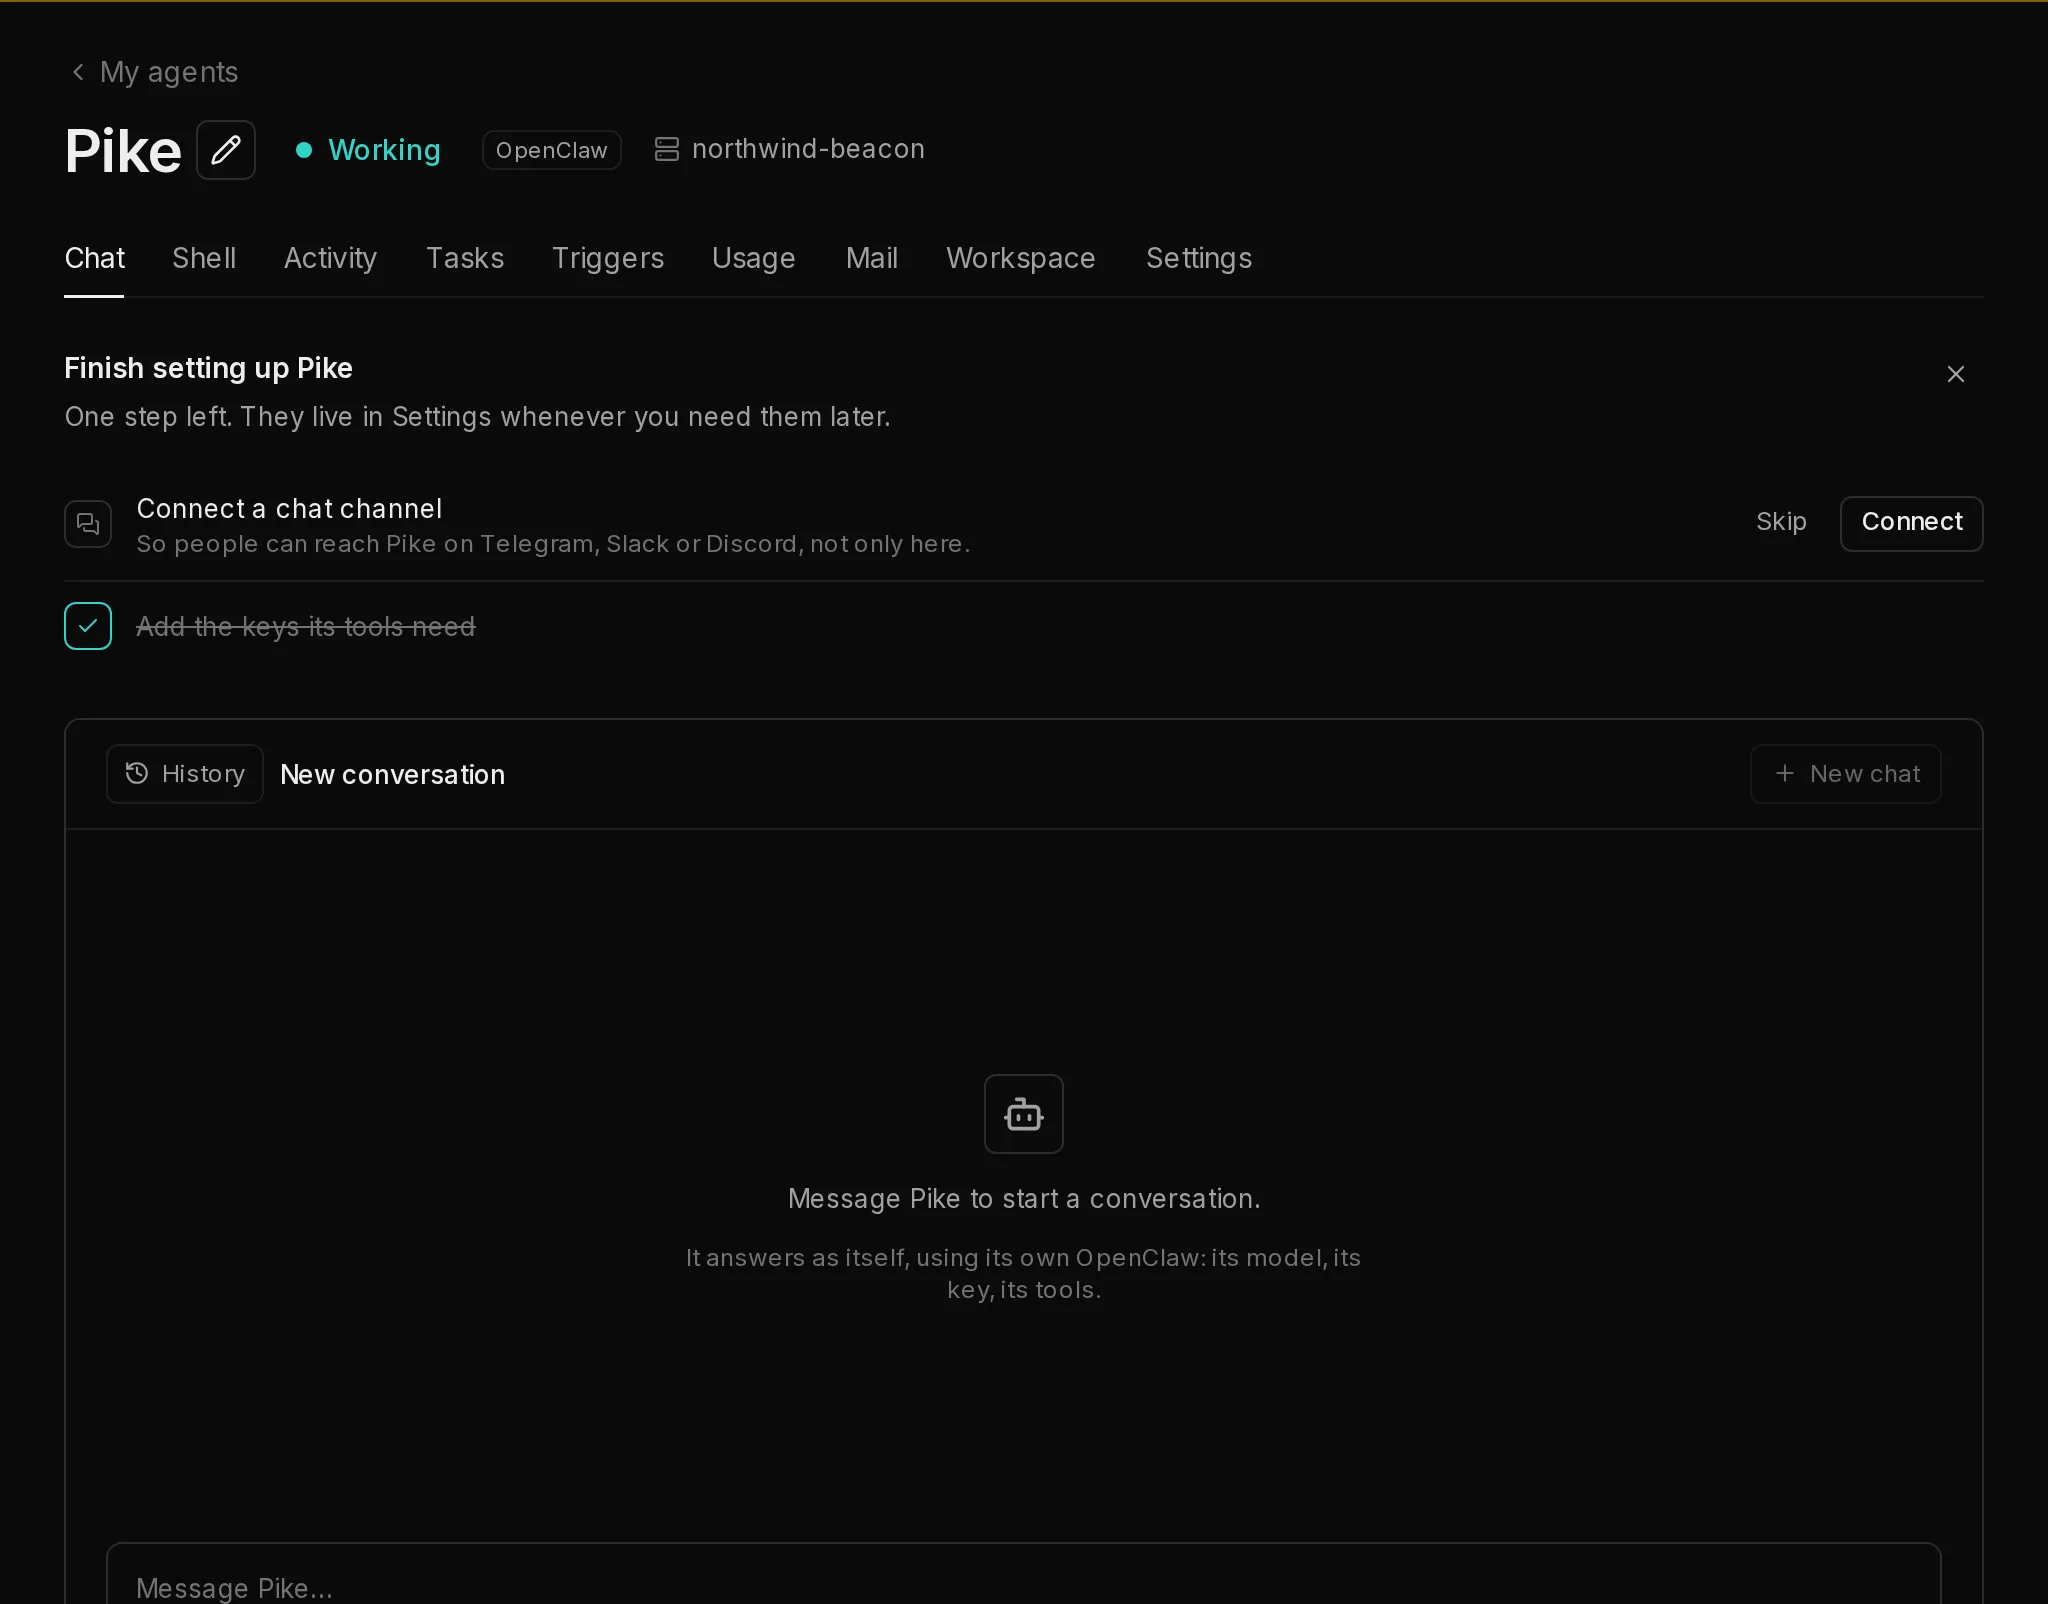Switch to the Tasks tab
2048x1604 pixels.
465,258
